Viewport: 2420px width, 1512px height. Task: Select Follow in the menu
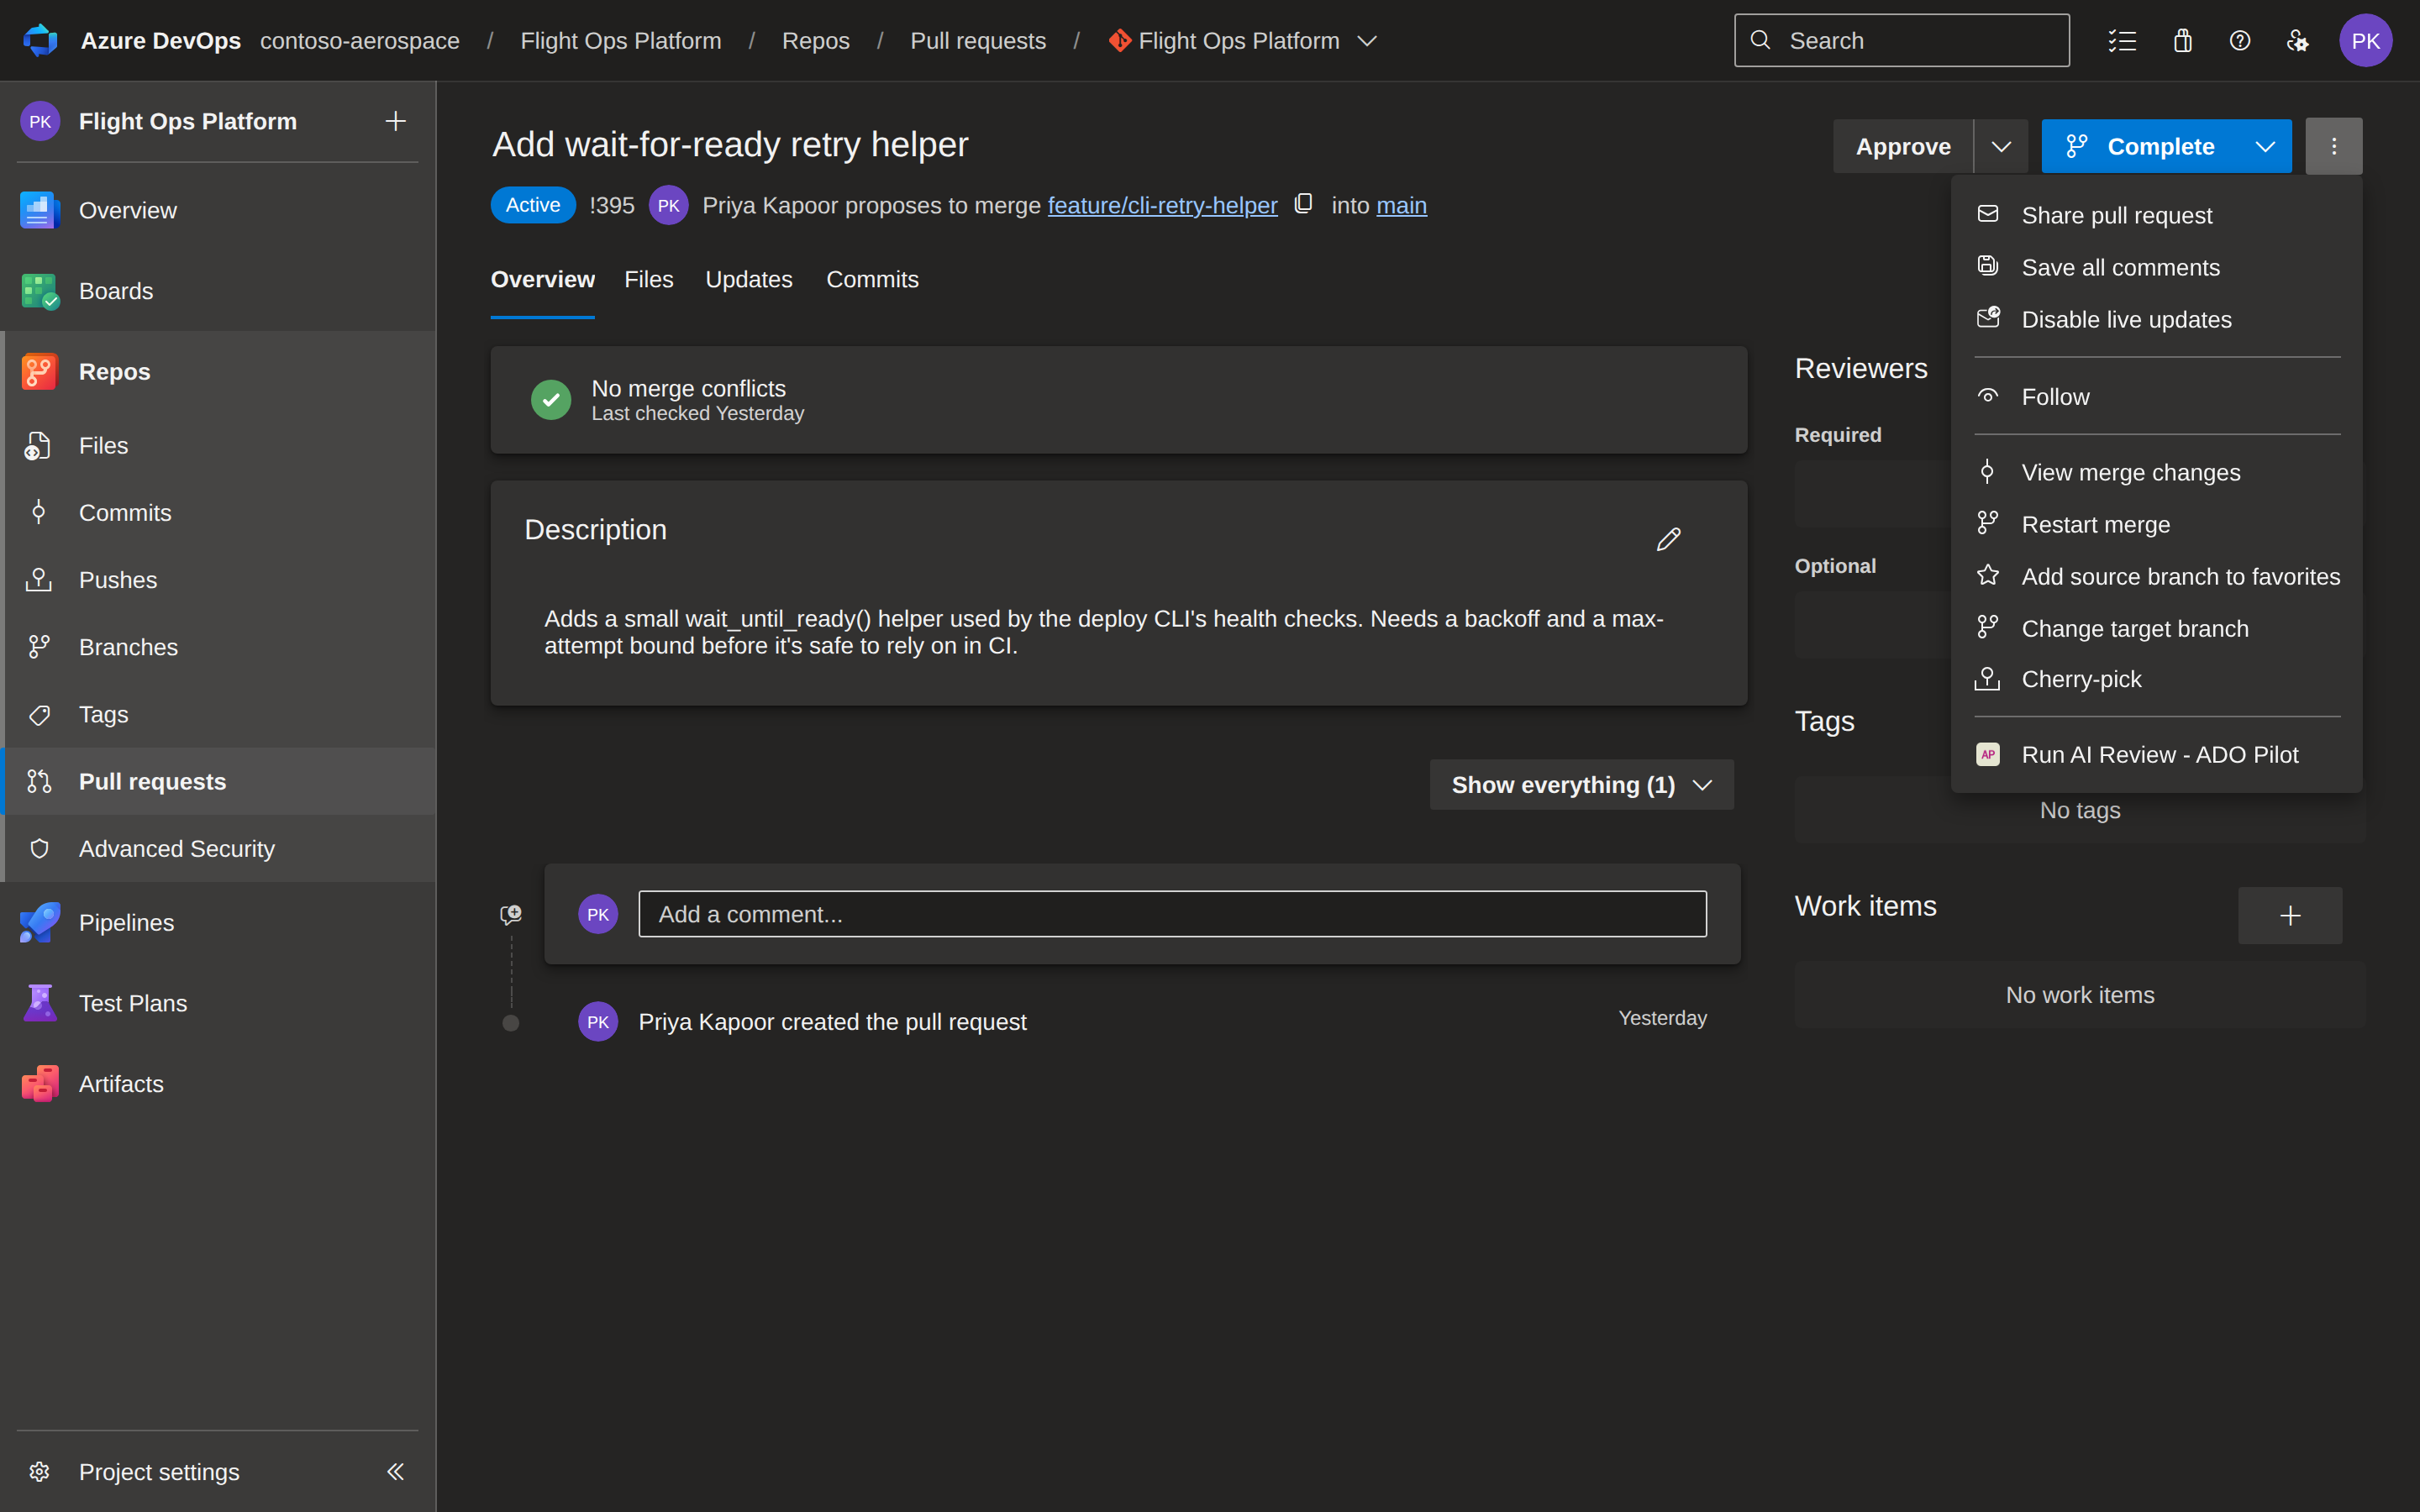tap(2156, 396)
